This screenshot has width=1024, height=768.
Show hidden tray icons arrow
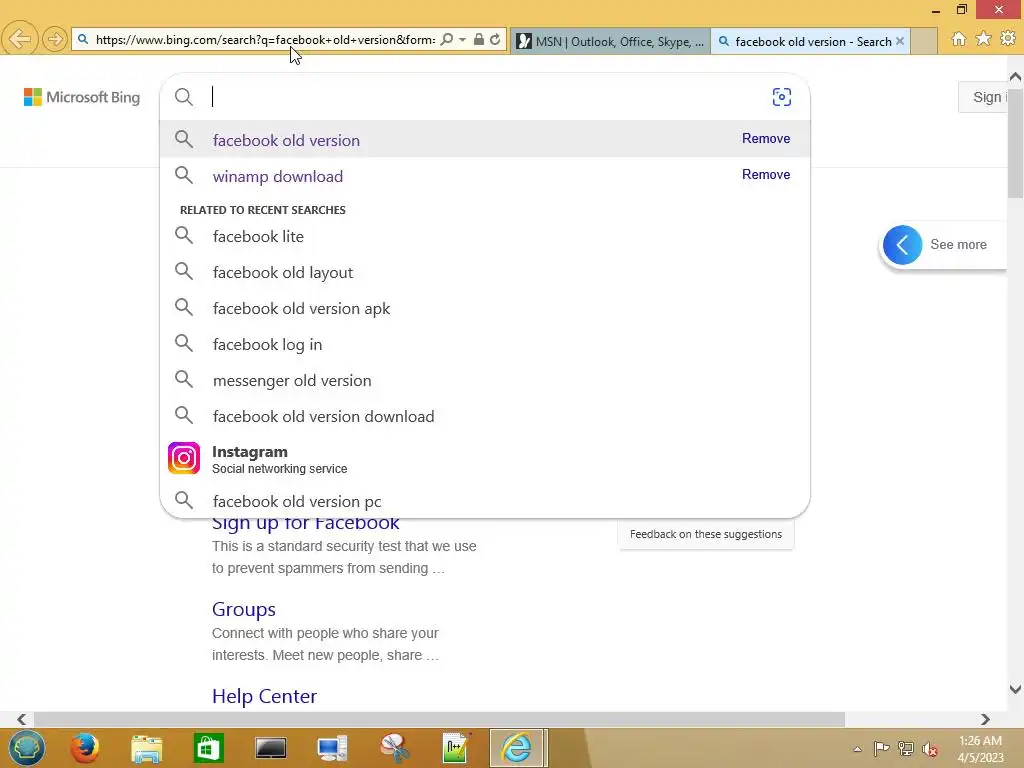tap(857, 749)
